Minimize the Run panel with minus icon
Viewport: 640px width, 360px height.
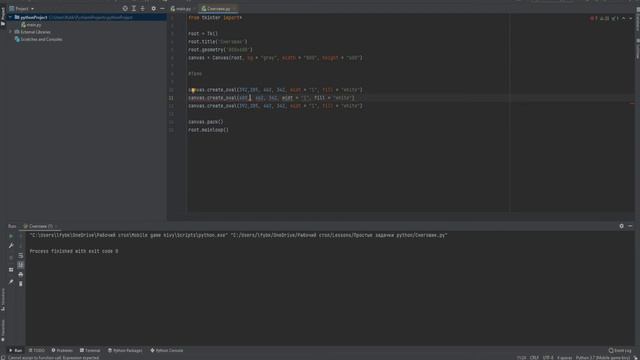630,226
